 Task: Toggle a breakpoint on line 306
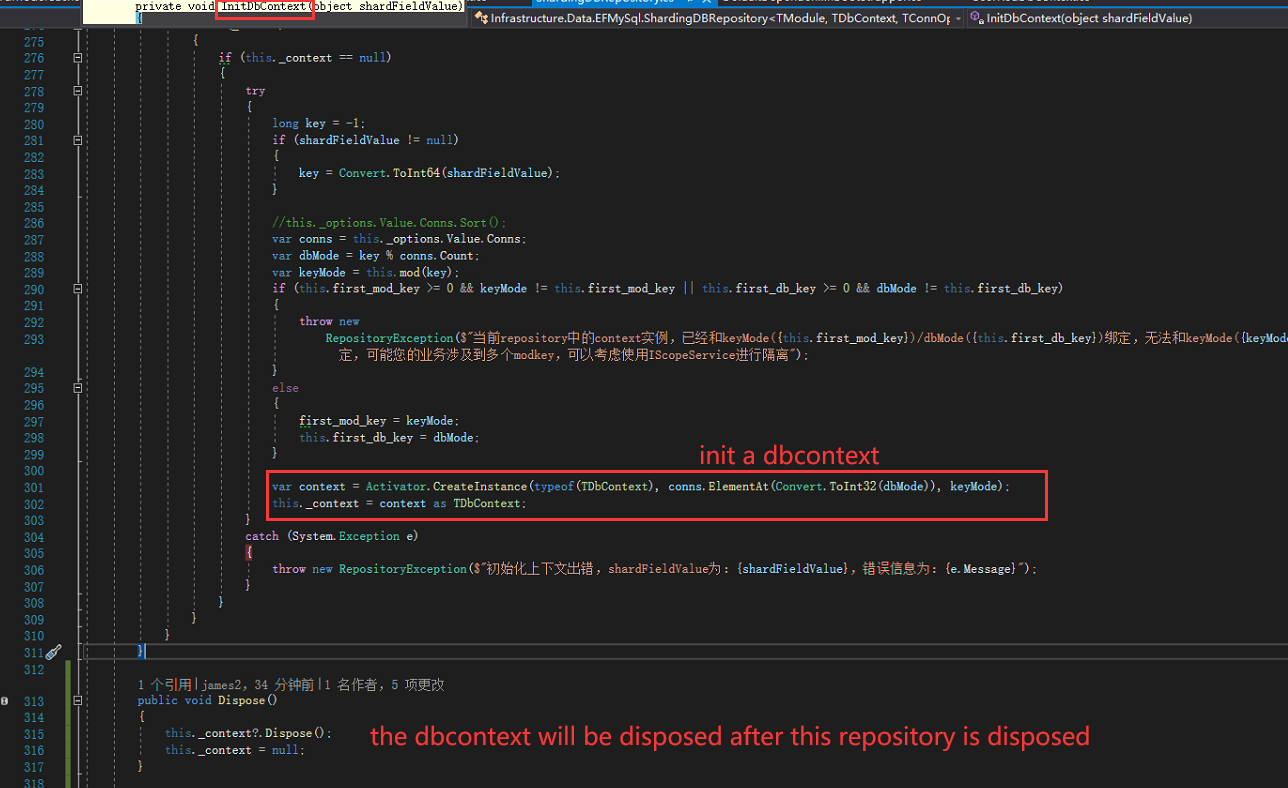coord(10,568)
